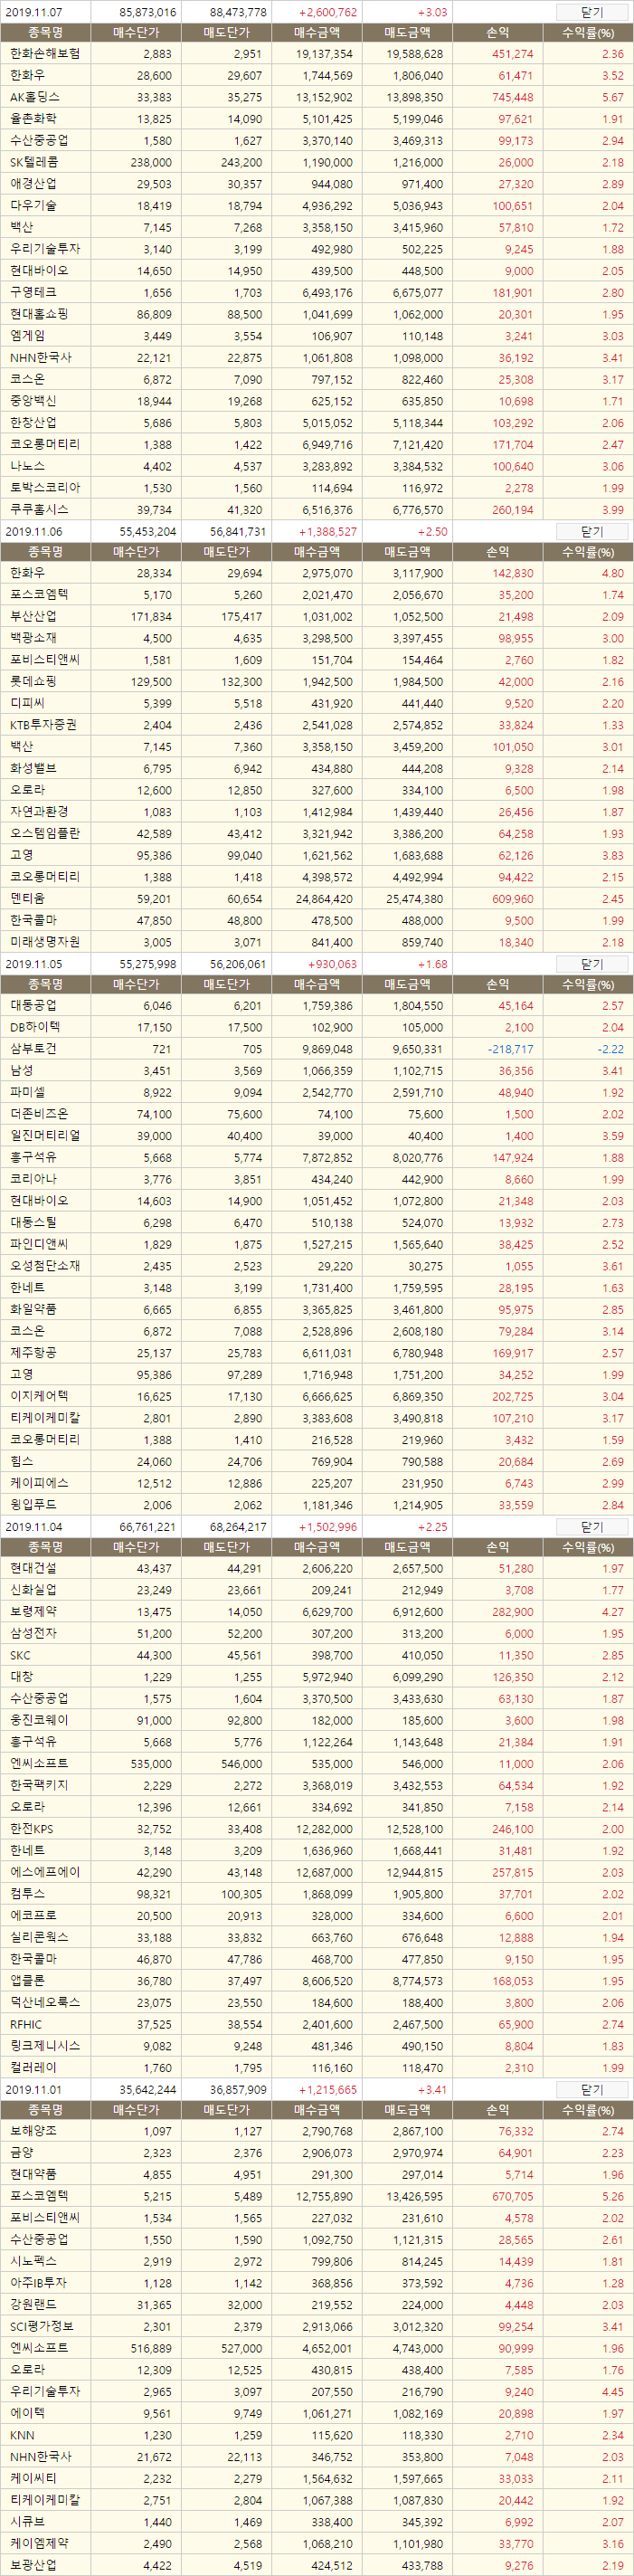
Task: Click 닫기 on the 2019.11.01 row
Action: [x=591, y=2090]
